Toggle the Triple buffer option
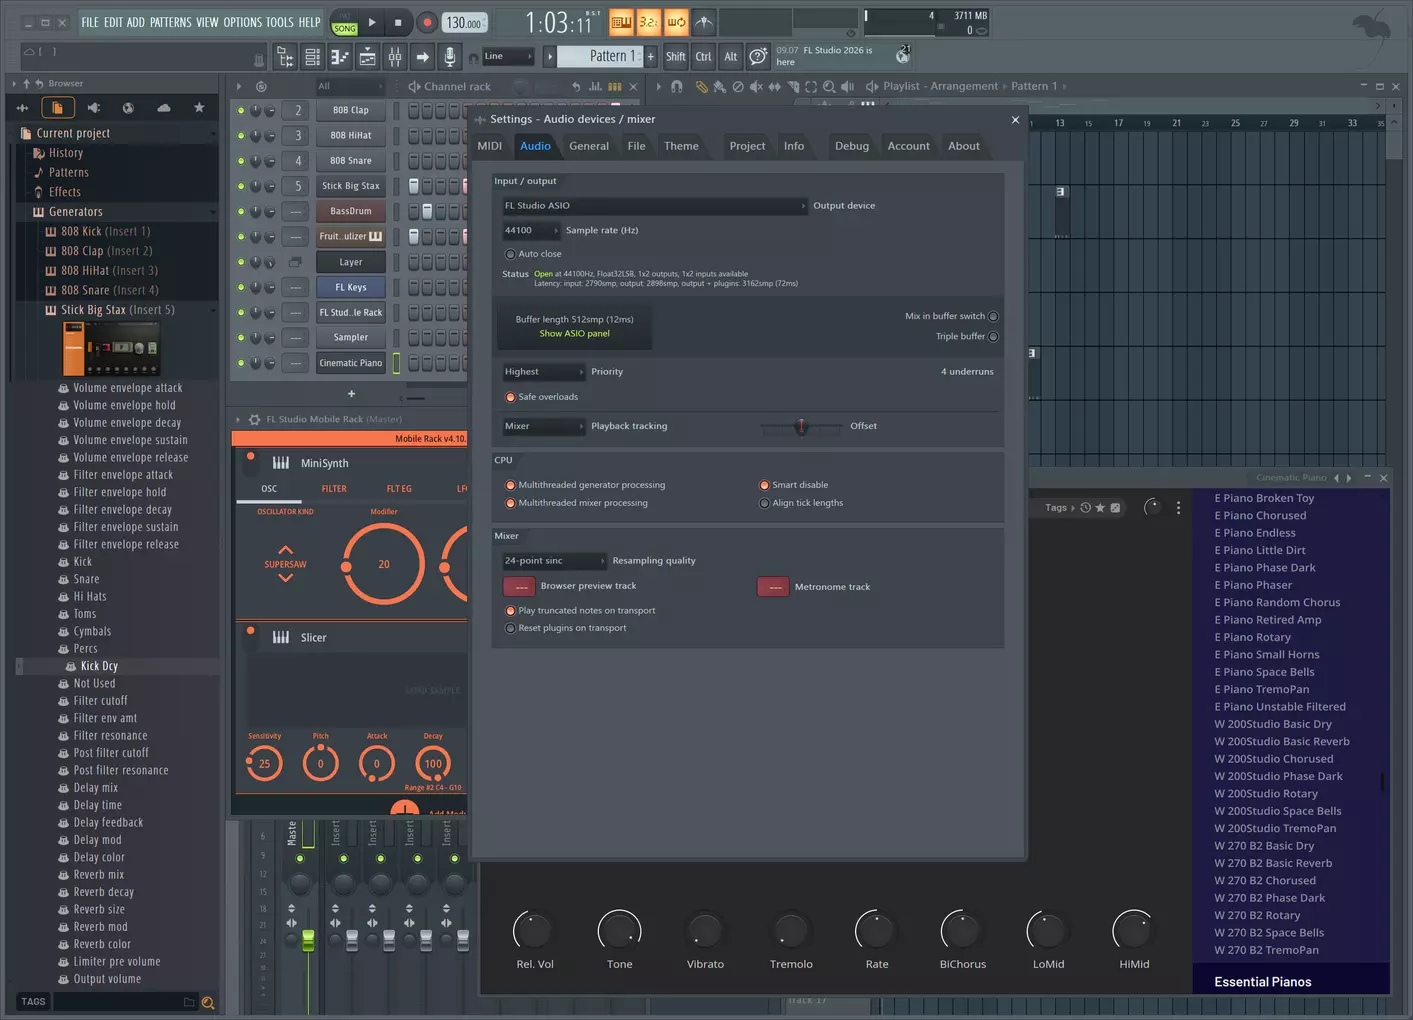The image size is (1413, 1020). (x=993, y=337)
